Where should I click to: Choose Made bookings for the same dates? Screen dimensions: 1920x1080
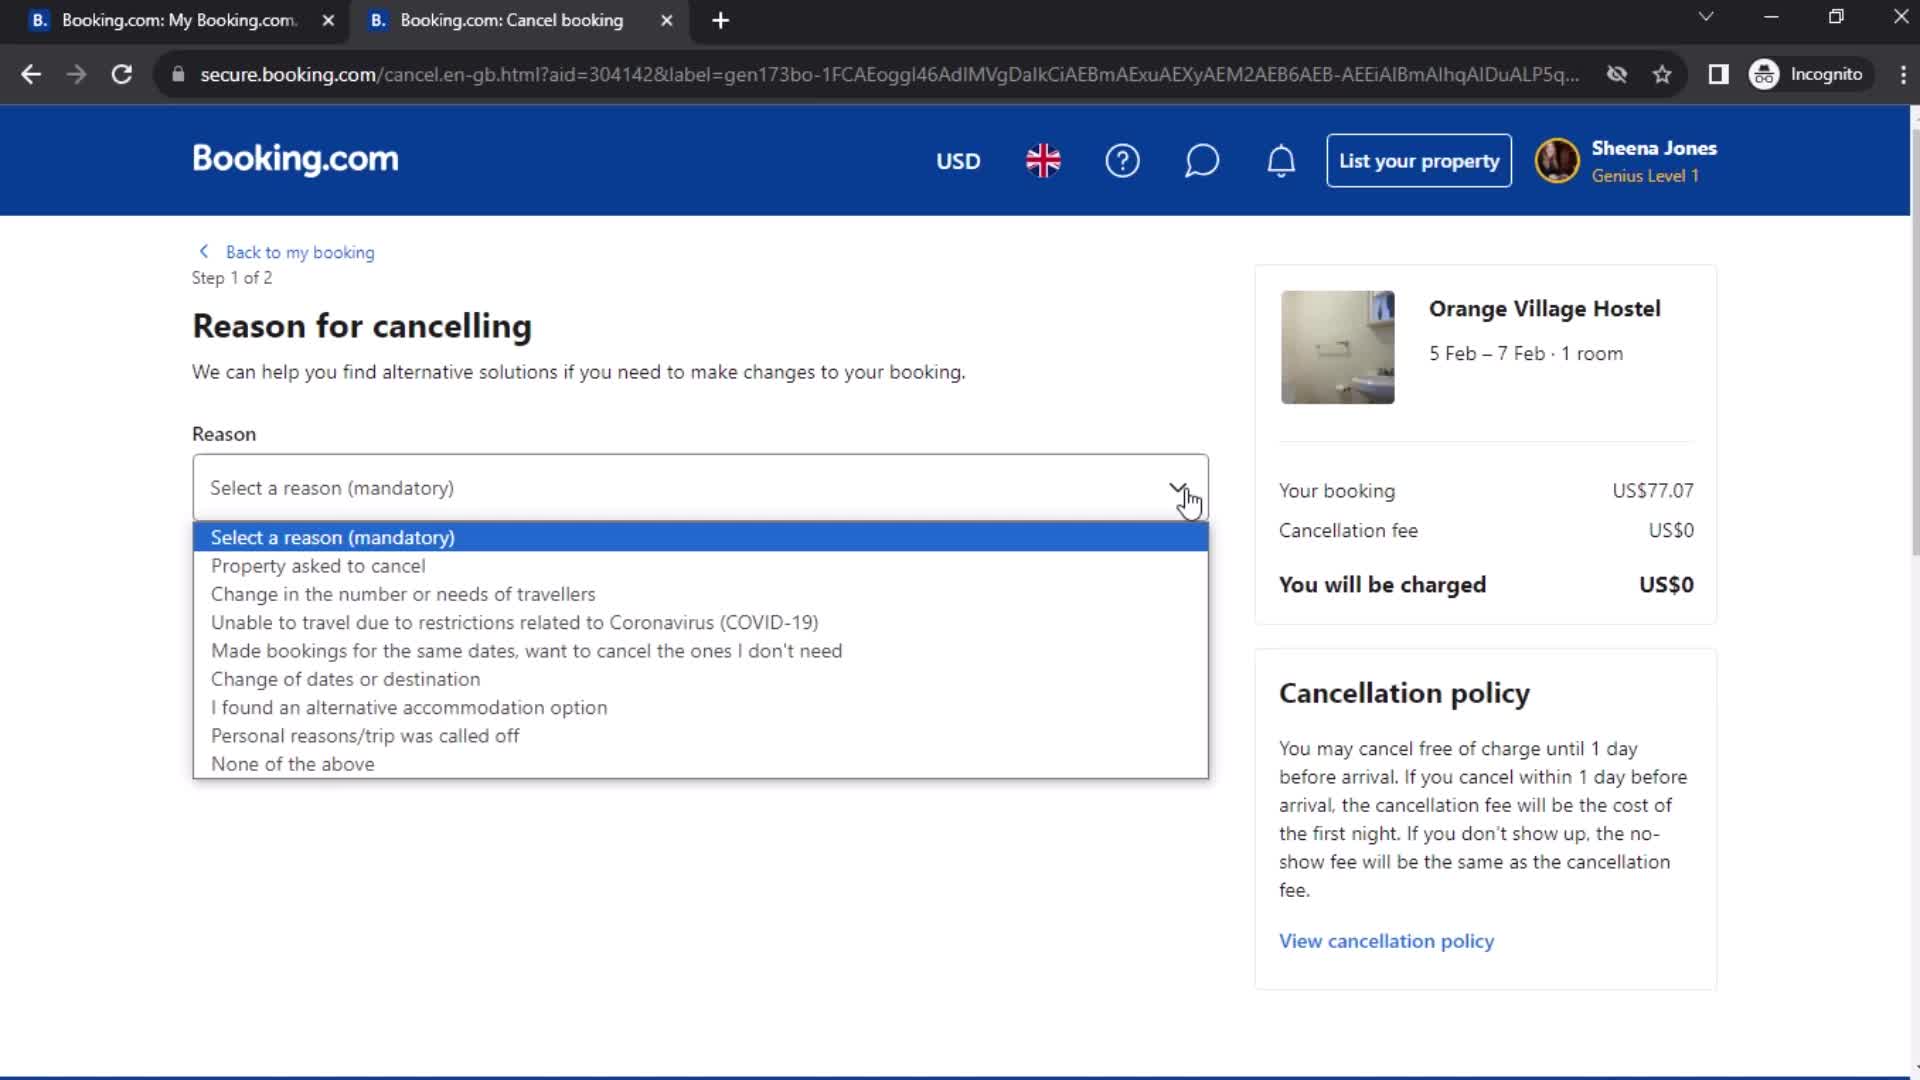[x=700, y=651]
